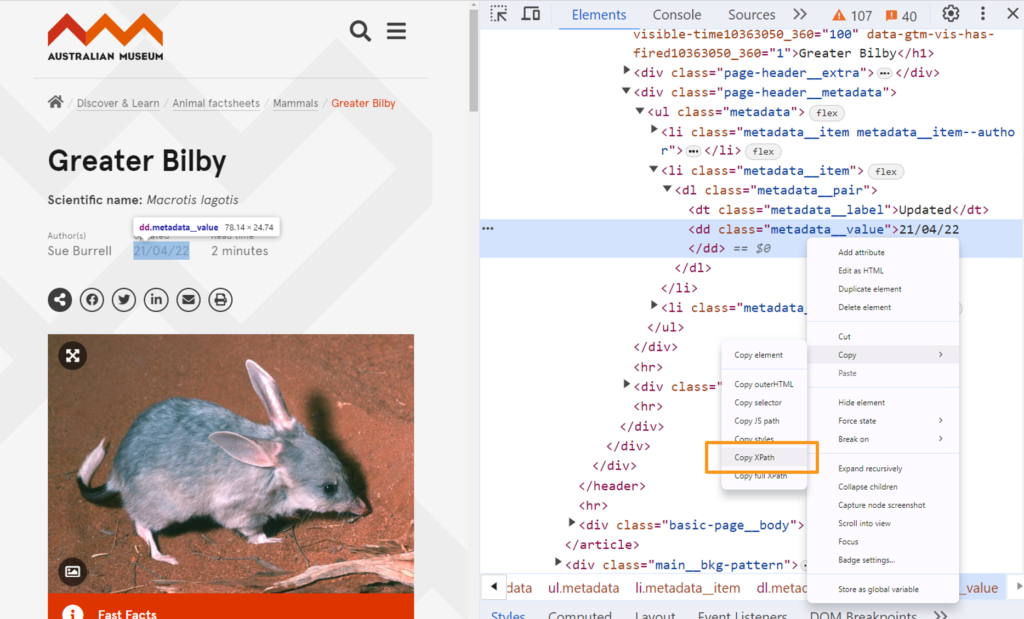
Task: Open the DOM Breakpoints tab
Action: 863,614
